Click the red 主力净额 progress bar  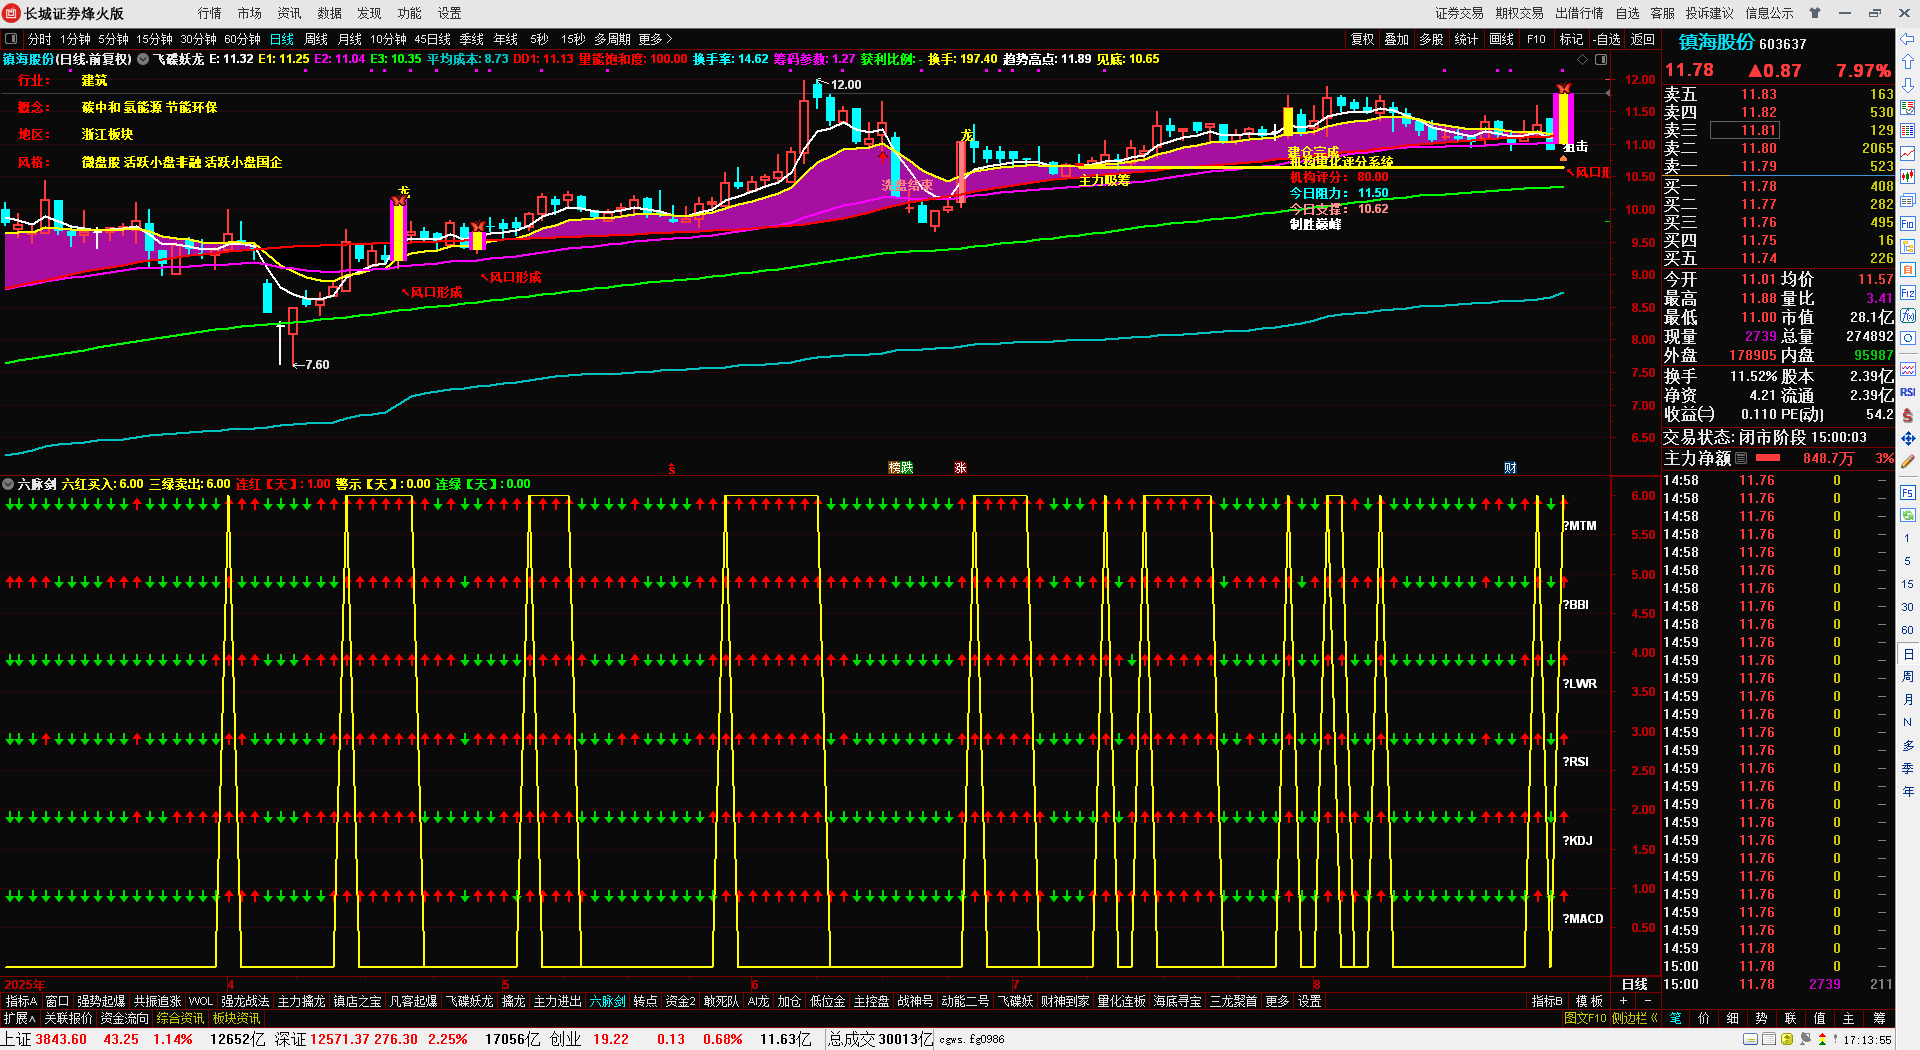point(1768,458)
